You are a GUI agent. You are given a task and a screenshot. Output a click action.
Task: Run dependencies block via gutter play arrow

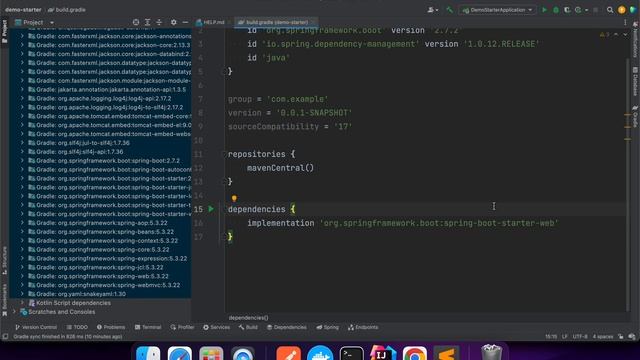(x=211, y=209)
